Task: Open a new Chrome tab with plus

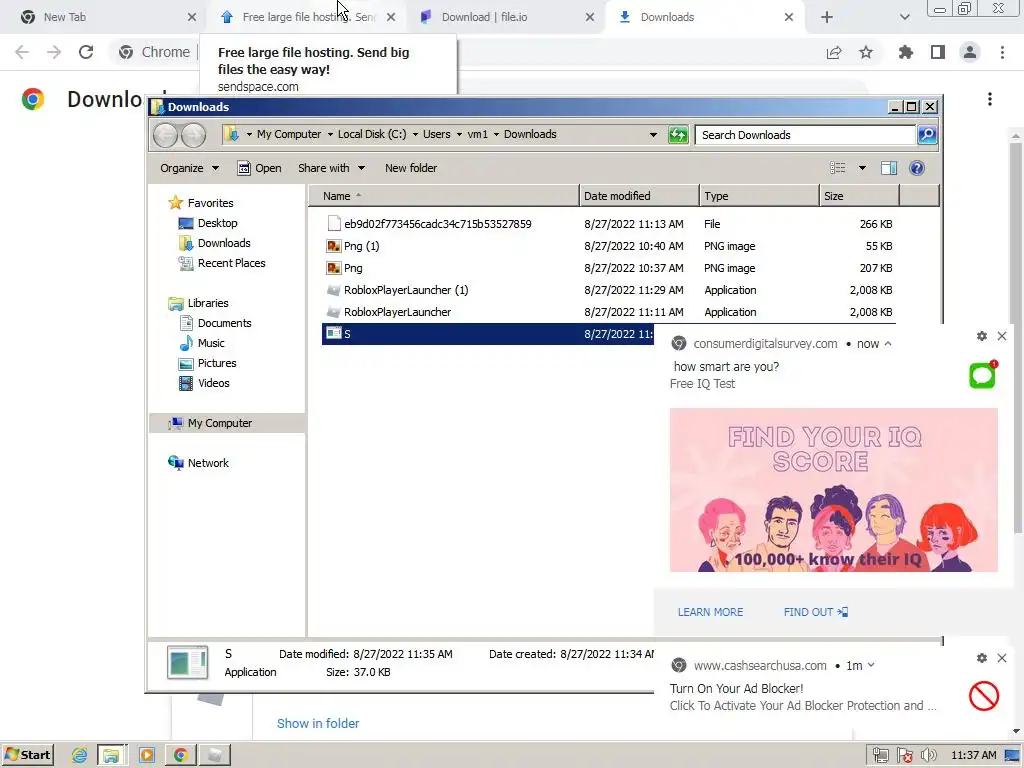Action: (827, 17)
